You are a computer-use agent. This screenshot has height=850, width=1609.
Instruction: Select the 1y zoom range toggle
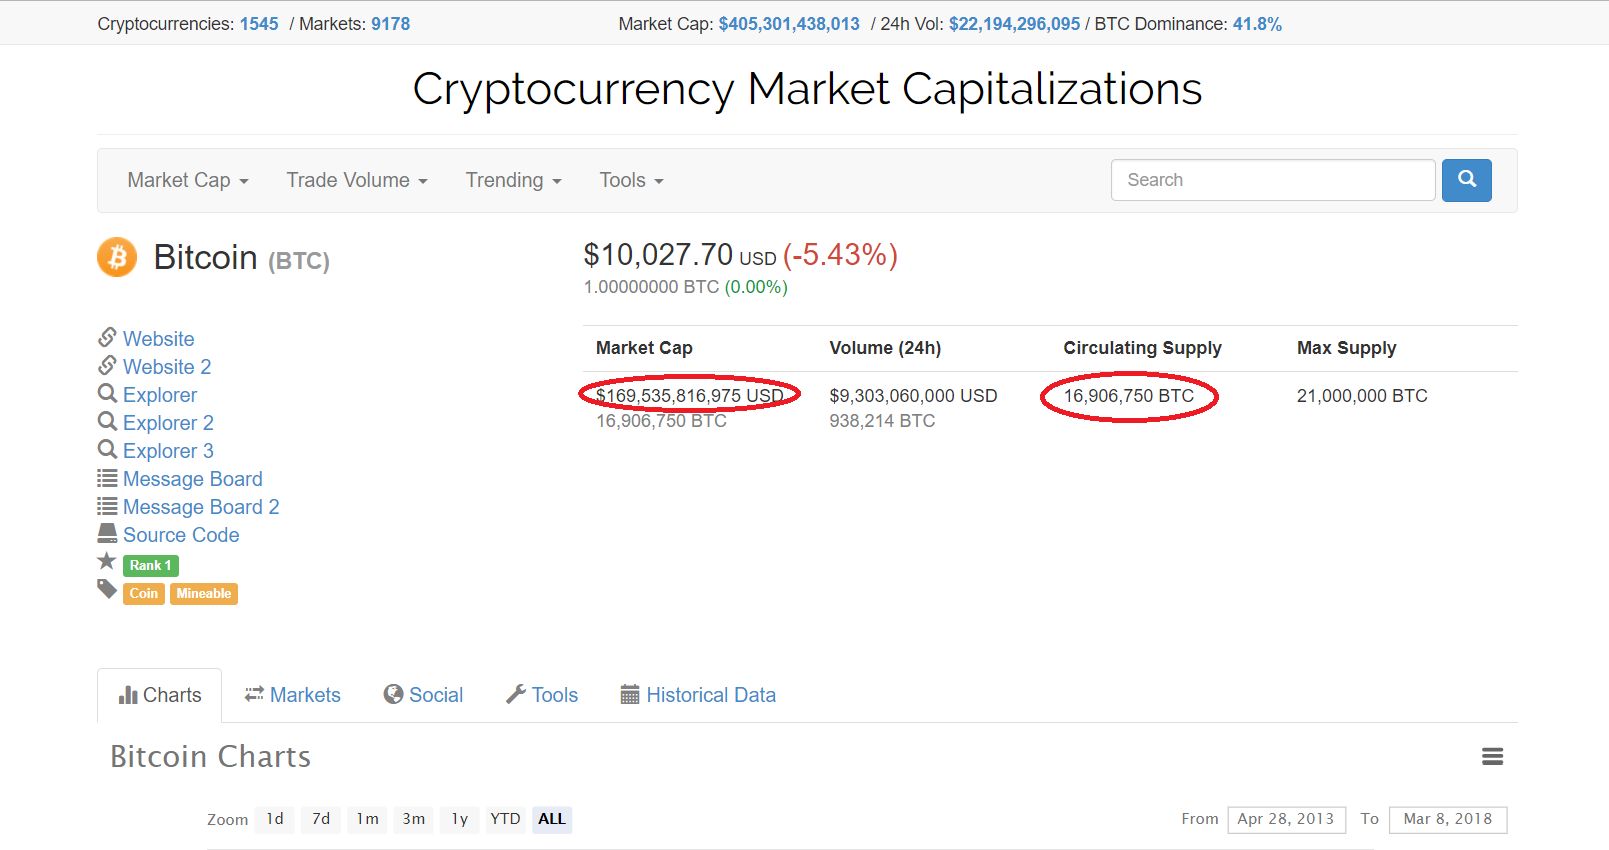tap(459, 819)
